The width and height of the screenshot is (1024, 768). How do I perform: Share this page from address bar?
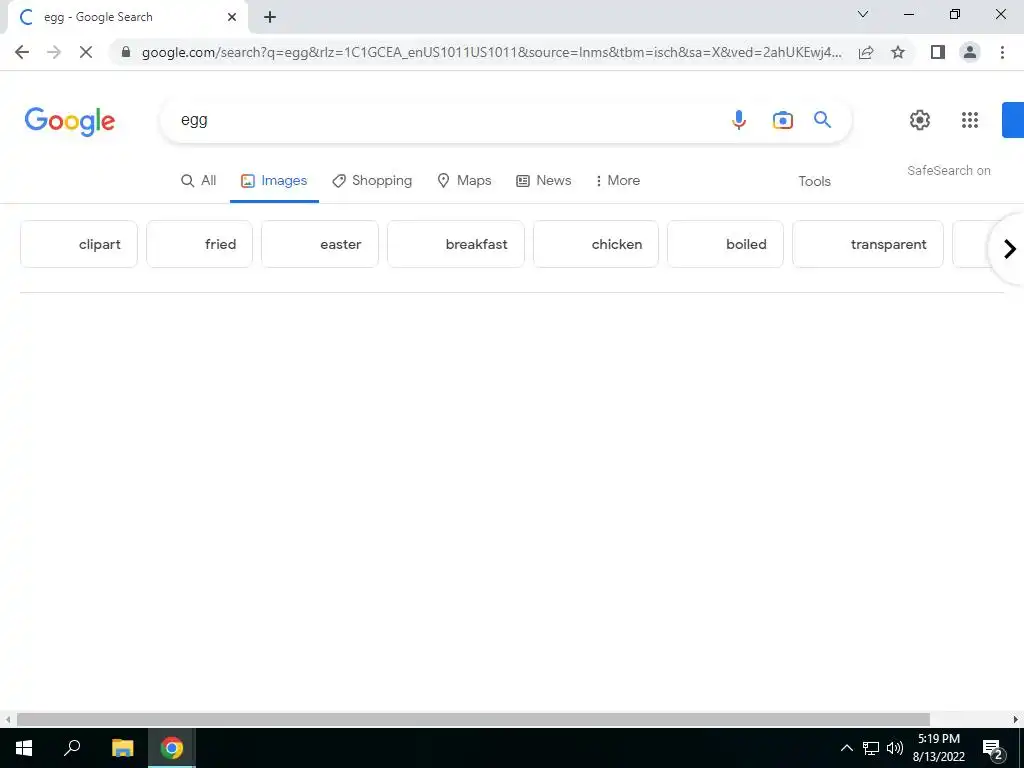[x=866, y=52]
